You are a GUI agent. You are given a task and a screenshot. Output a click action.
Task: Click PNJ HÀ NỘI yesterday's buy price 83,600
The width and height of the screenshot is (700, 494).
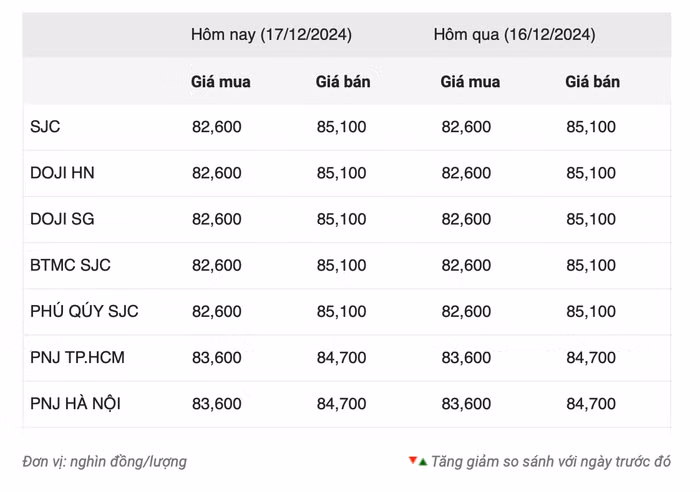[x=465, y=403]
